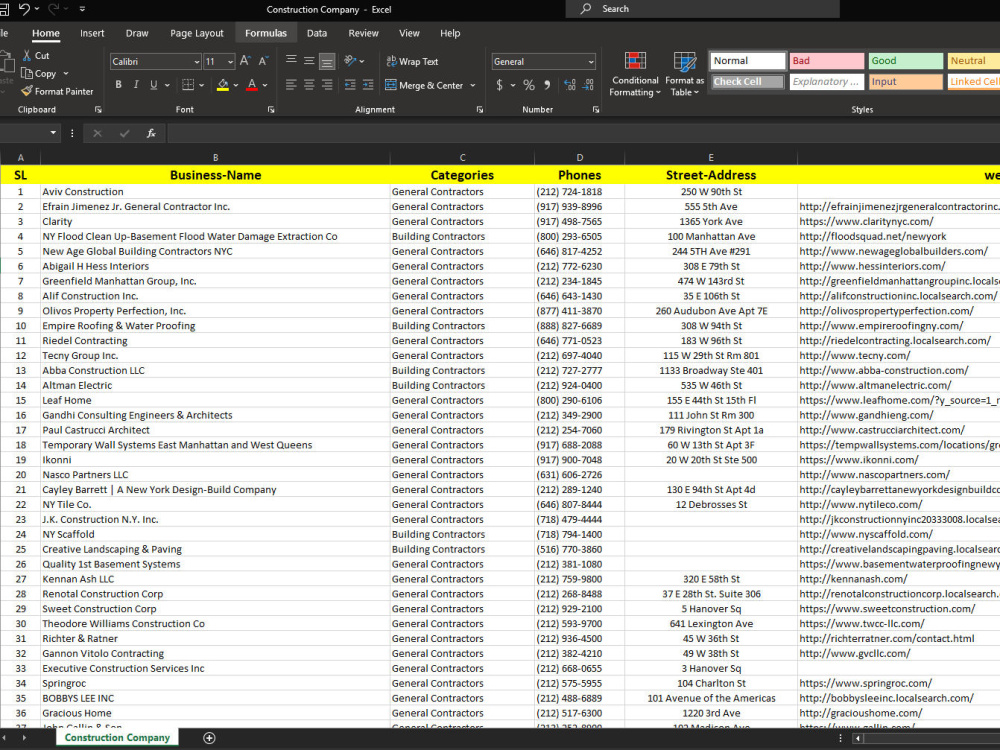Click the Orientation angled text icon

tap(350, 61)
